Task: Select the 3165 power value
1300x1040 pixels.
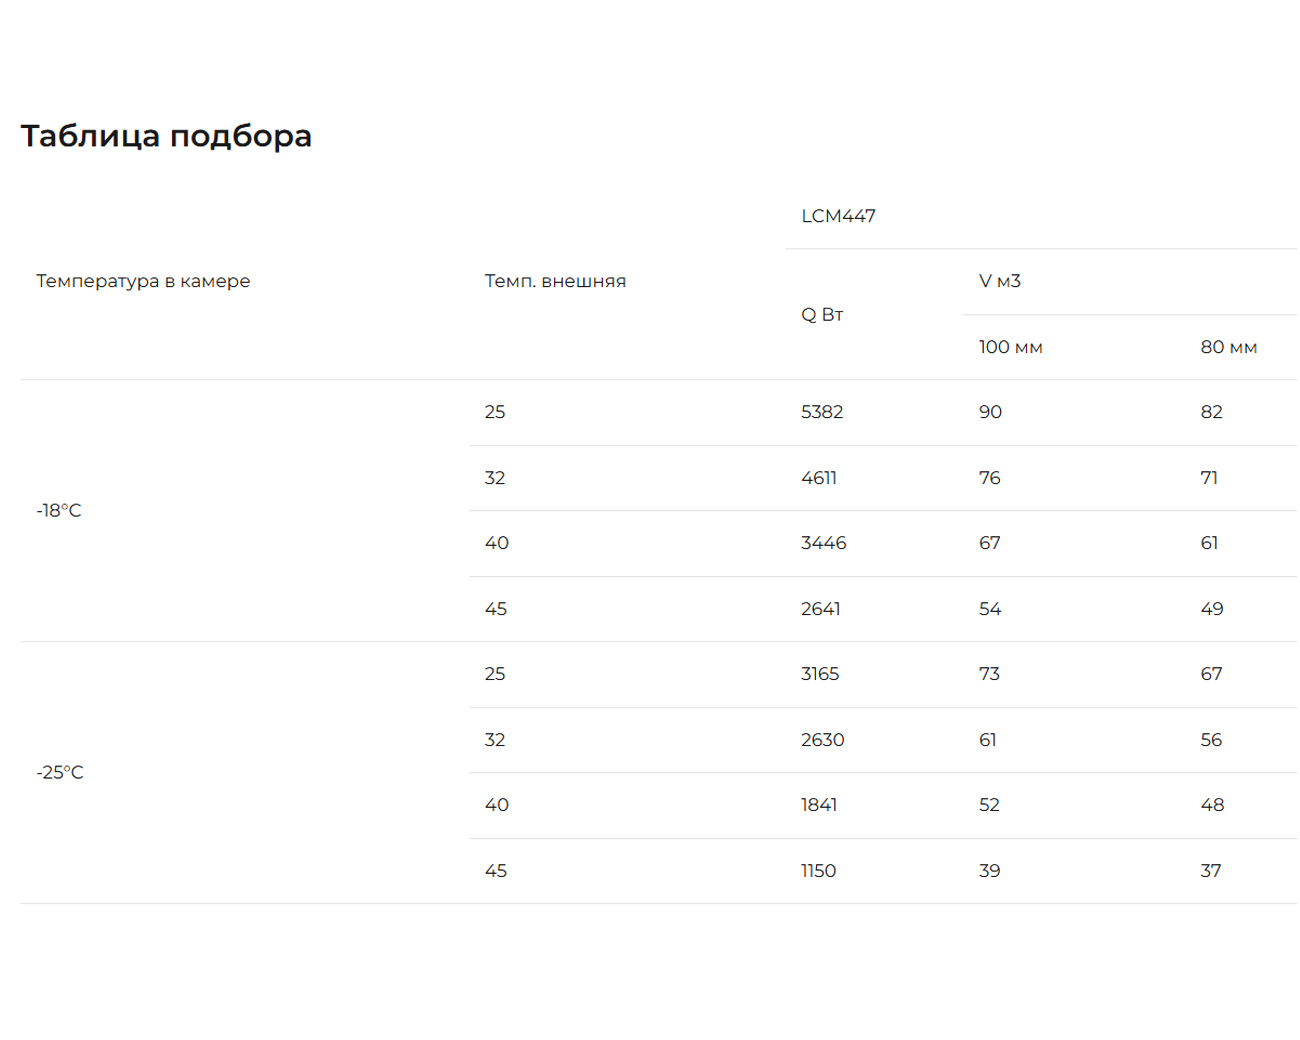Action: [x=820, y=674]
